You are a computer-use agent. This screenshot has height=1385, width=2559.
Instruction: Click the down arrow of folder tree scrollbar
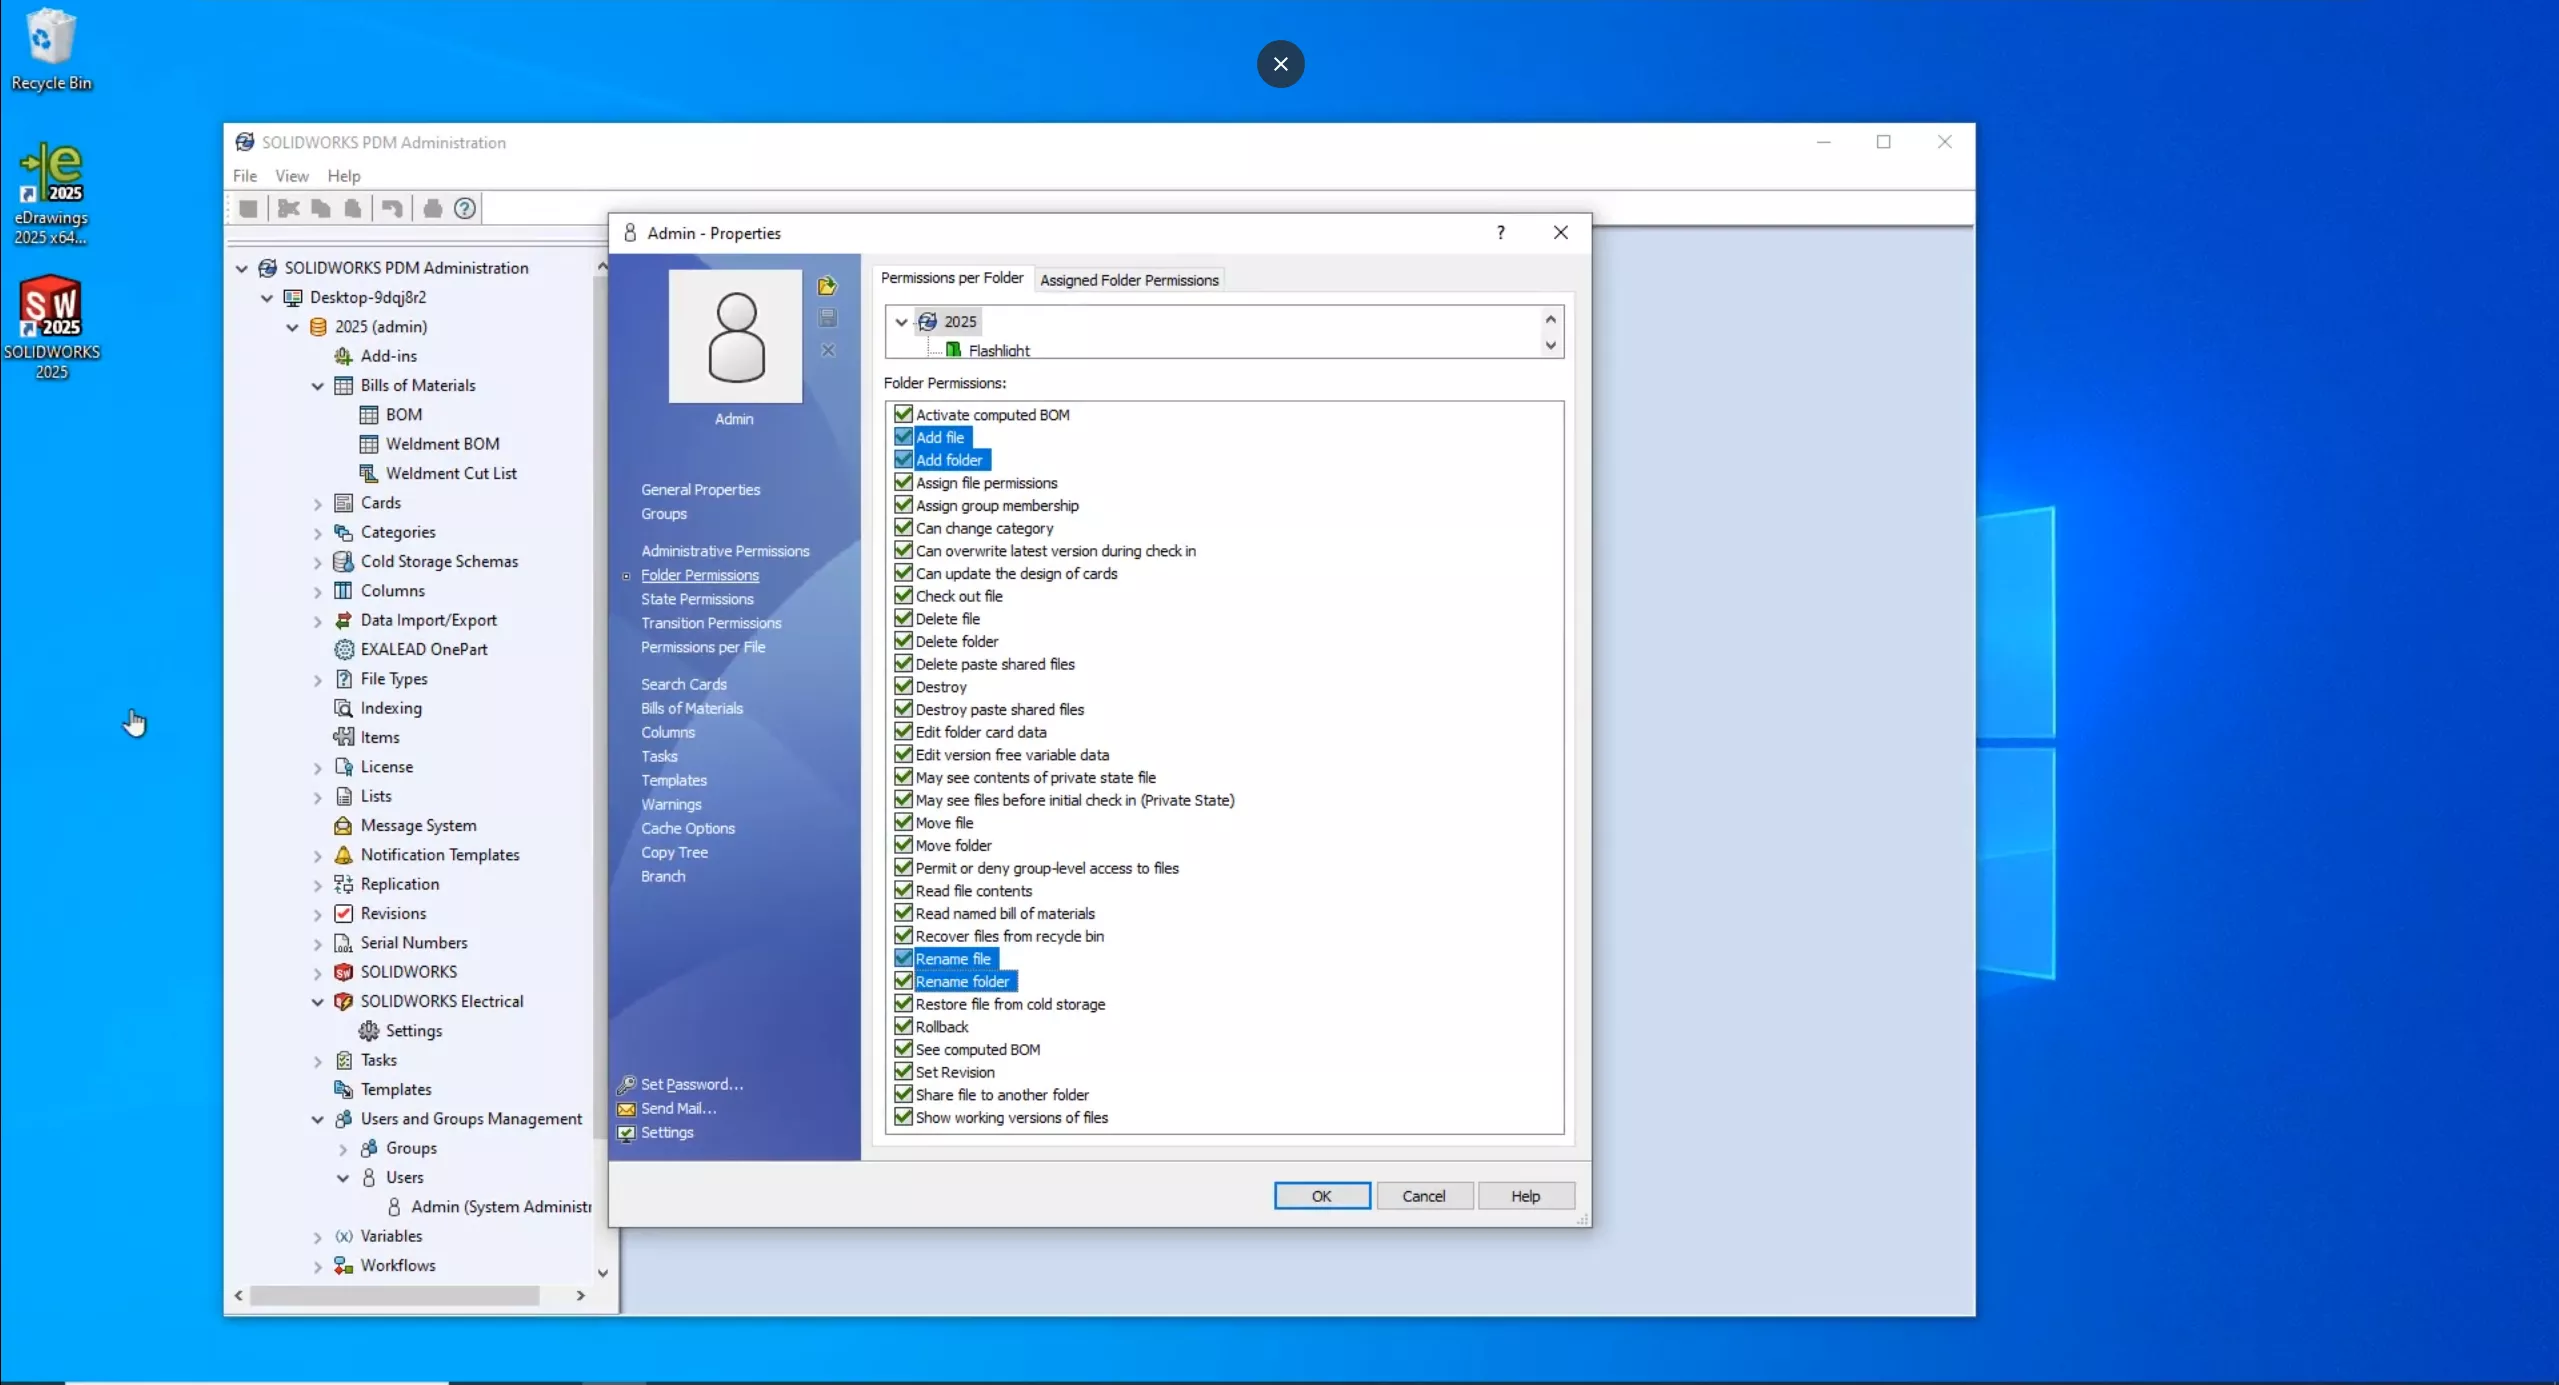1550,346
